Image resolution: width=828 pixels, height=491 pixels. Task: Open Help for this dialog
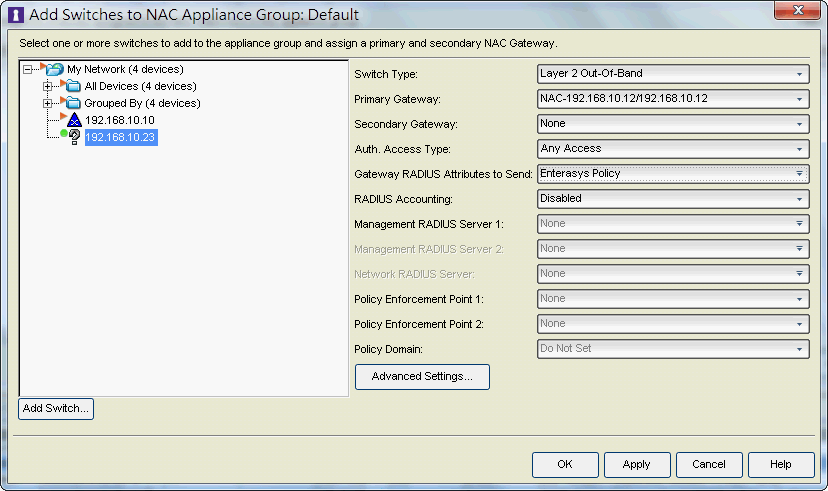(781, 465)
